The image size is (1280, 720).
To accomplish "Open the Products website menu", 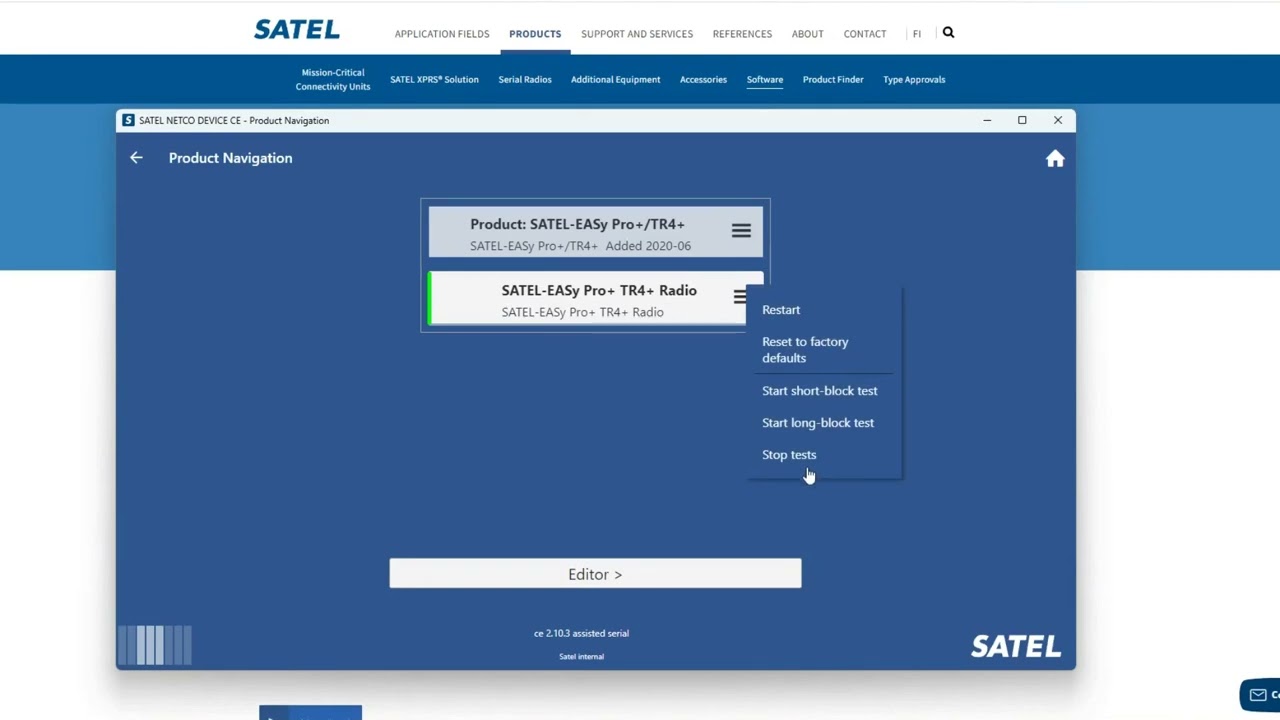I will pos(535,34).
